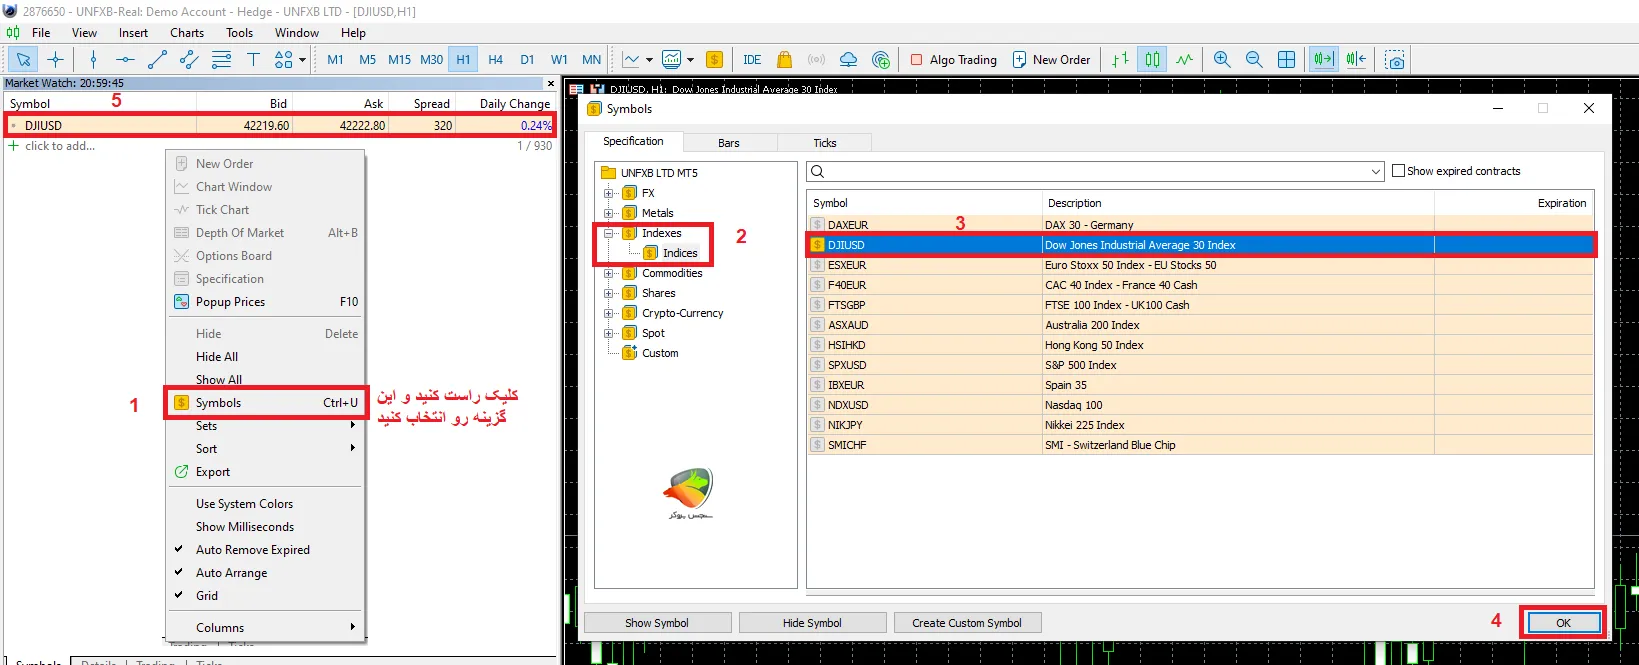The width and height of the screenshot is (1639, 665).
Task: Expand the Commodities tree folder
Action: pyautogui.click(x=609, y=273)
